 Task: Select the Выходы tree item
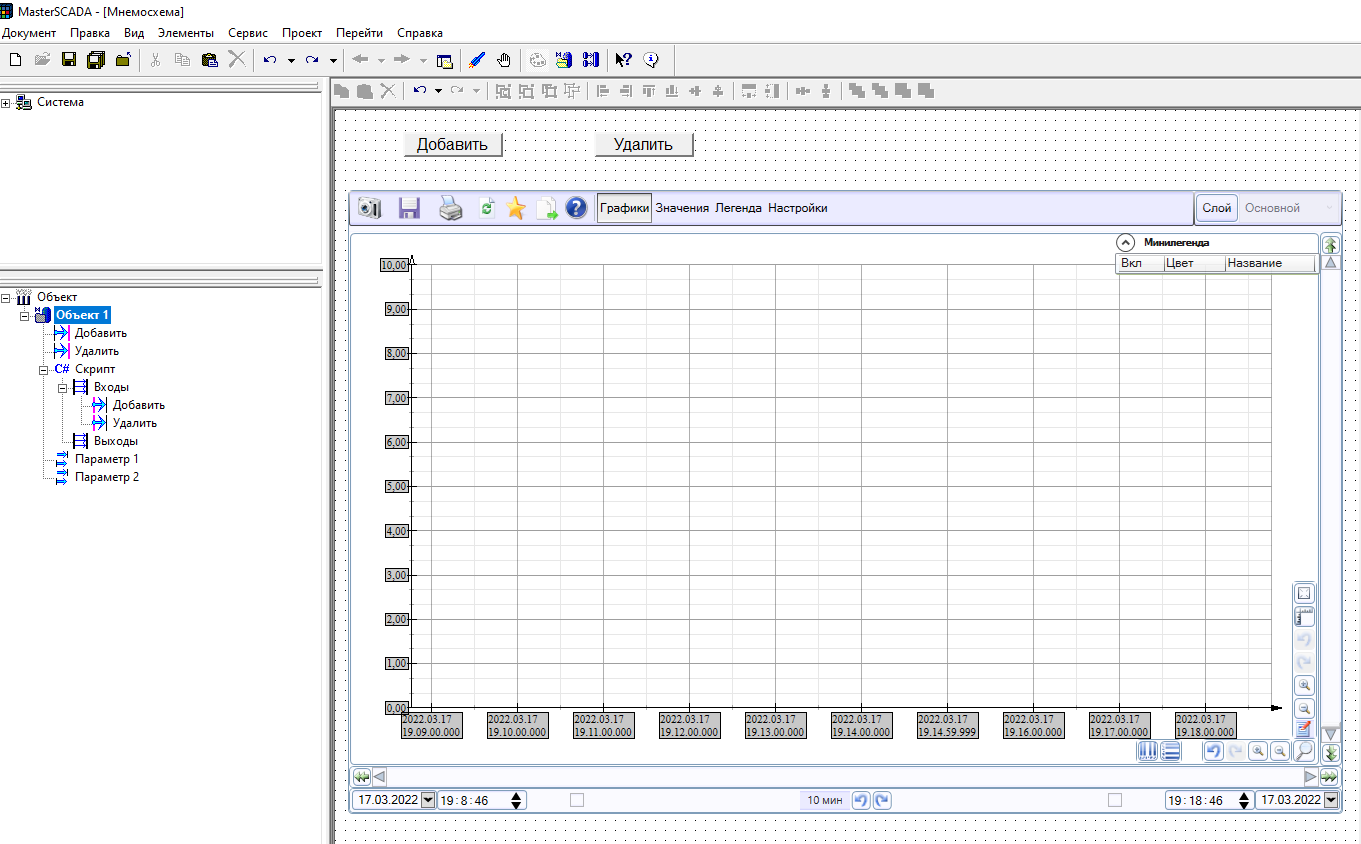(116, 441)
